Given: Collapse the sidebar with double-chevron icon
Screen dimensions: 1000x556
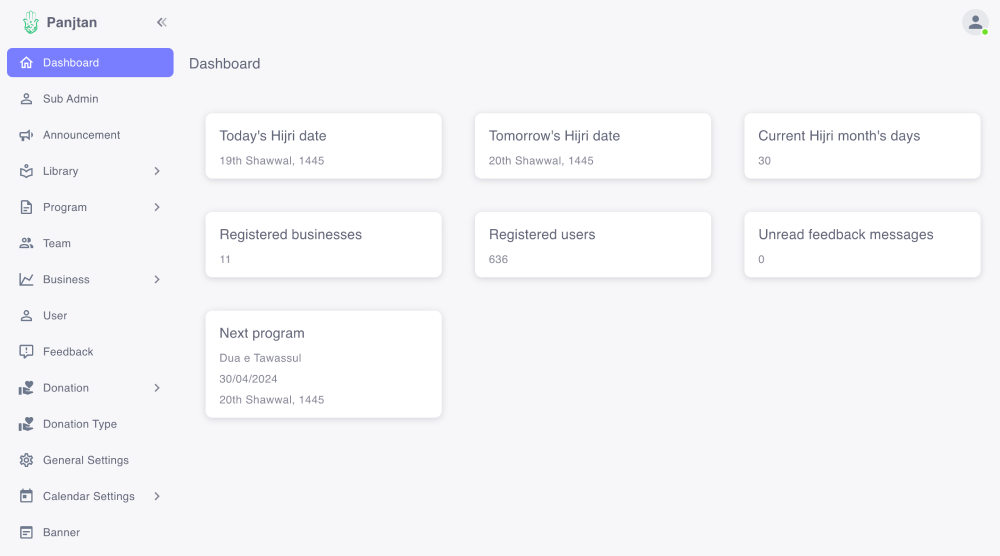Looking at the screenshot, I should 161,22.
